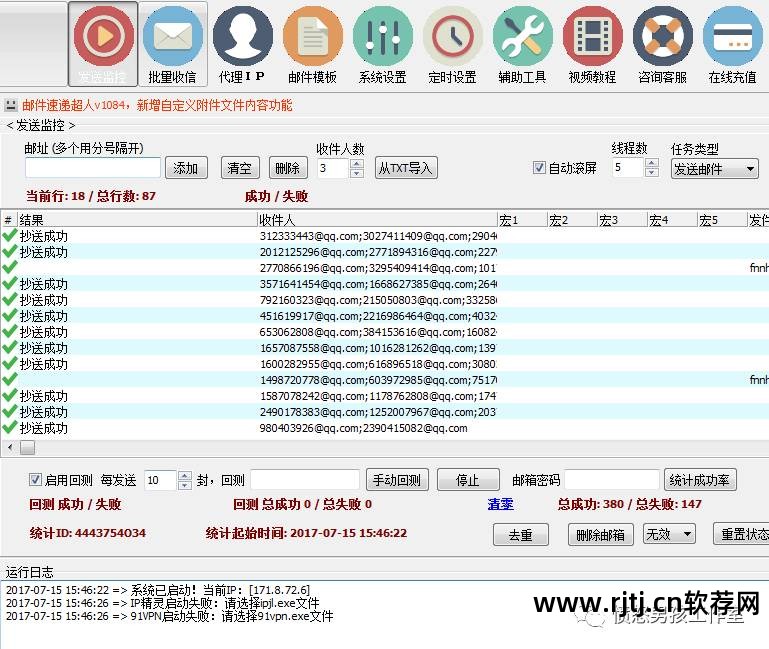The image size is (769, 649).
Task: Select row with 2012125296@qq.com recipients
Action: click(x=384, y=252)
